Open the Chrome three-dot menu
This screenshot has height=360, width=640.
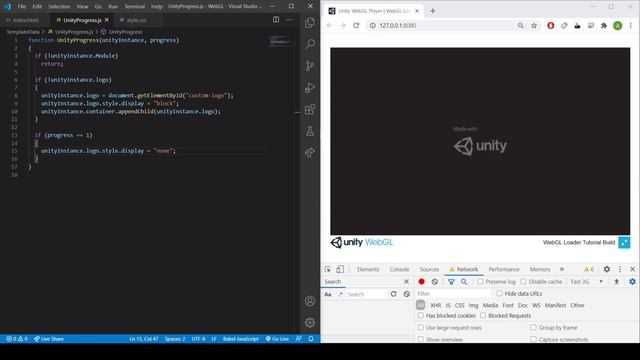[x=631, y=25]
